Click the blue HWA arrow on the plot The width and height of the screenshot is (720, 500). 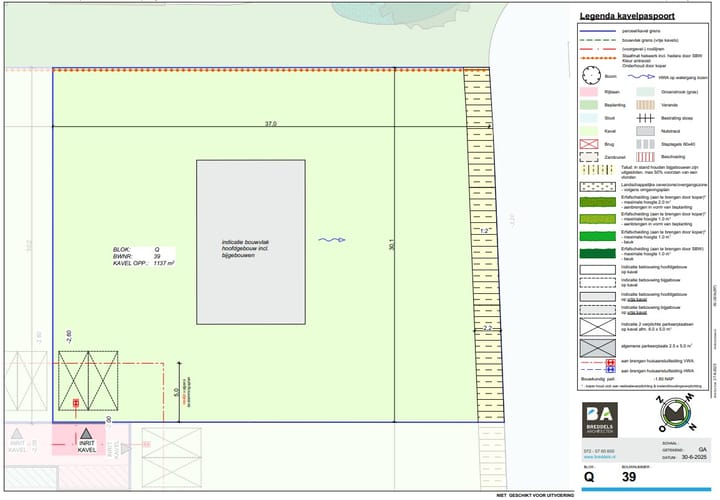[x=332, y=240]
